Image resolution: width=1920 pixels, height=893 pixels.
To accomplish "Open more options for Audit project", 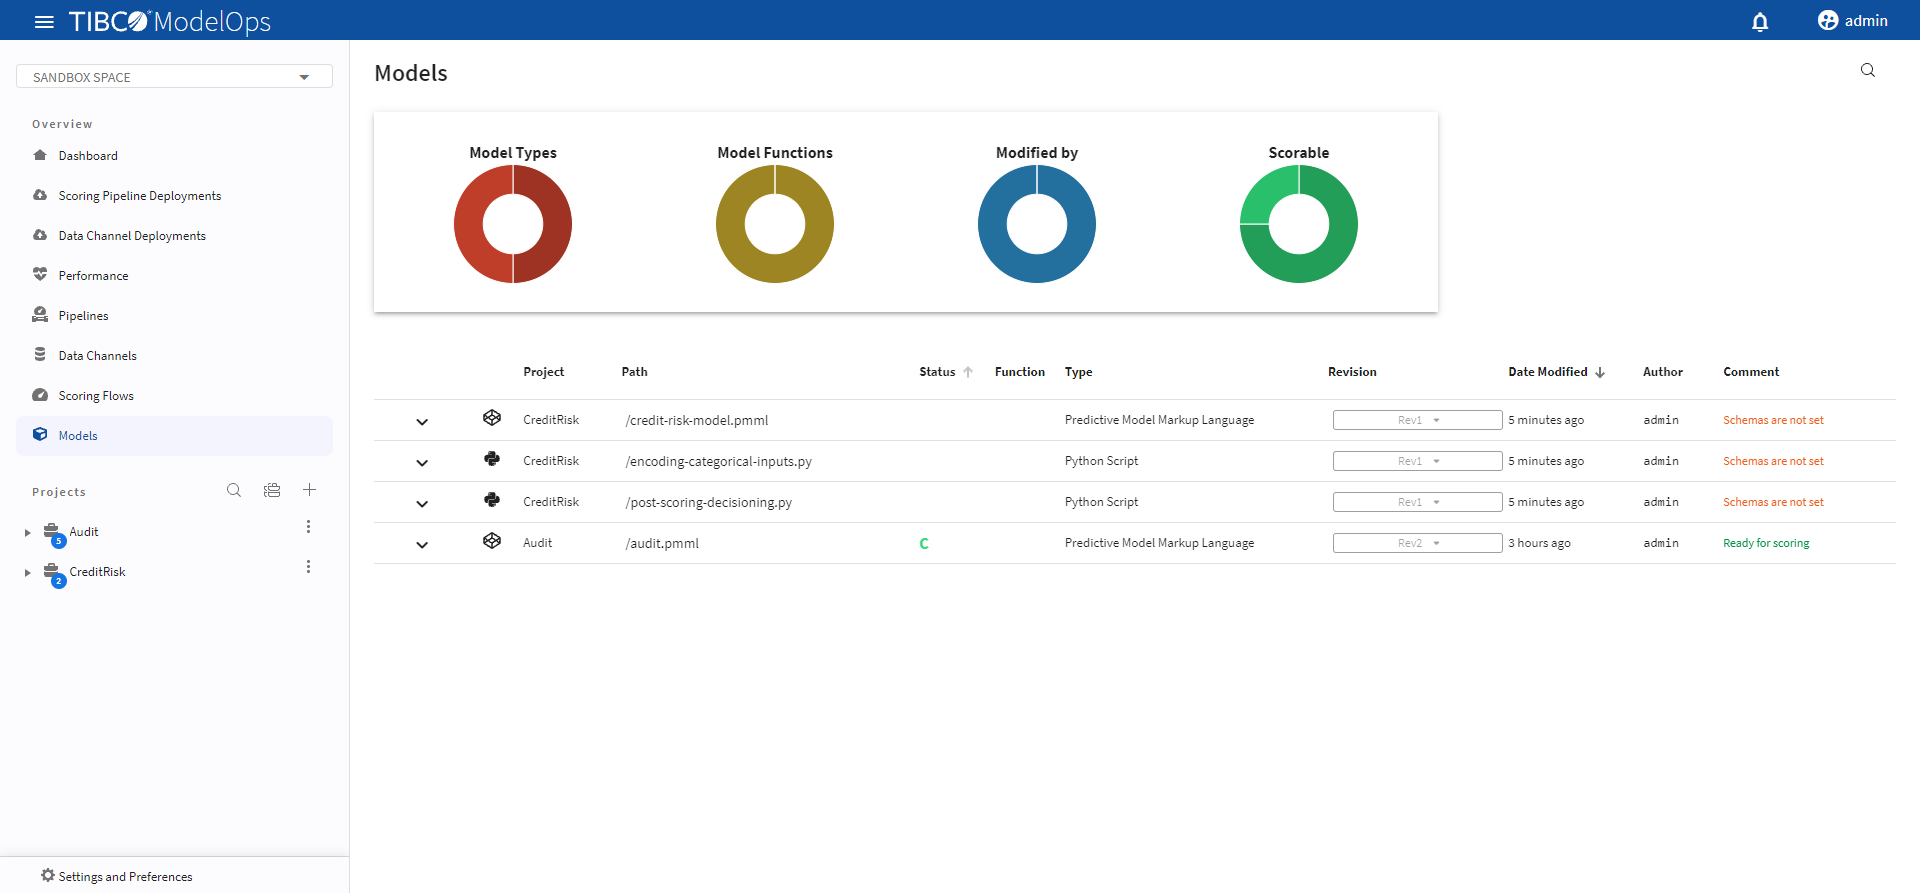I will click(308, 527).
